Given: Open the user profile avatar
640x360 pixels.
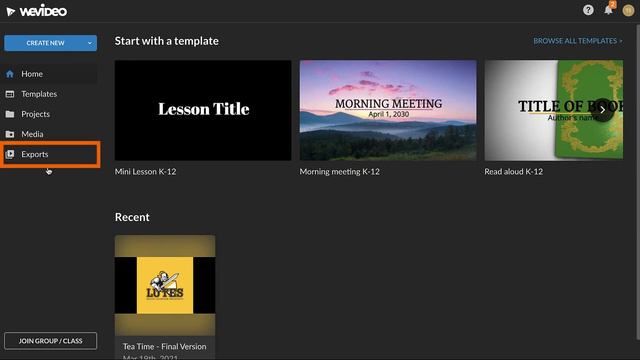Looking at the screenshot, I should click(x=628, y=10).
